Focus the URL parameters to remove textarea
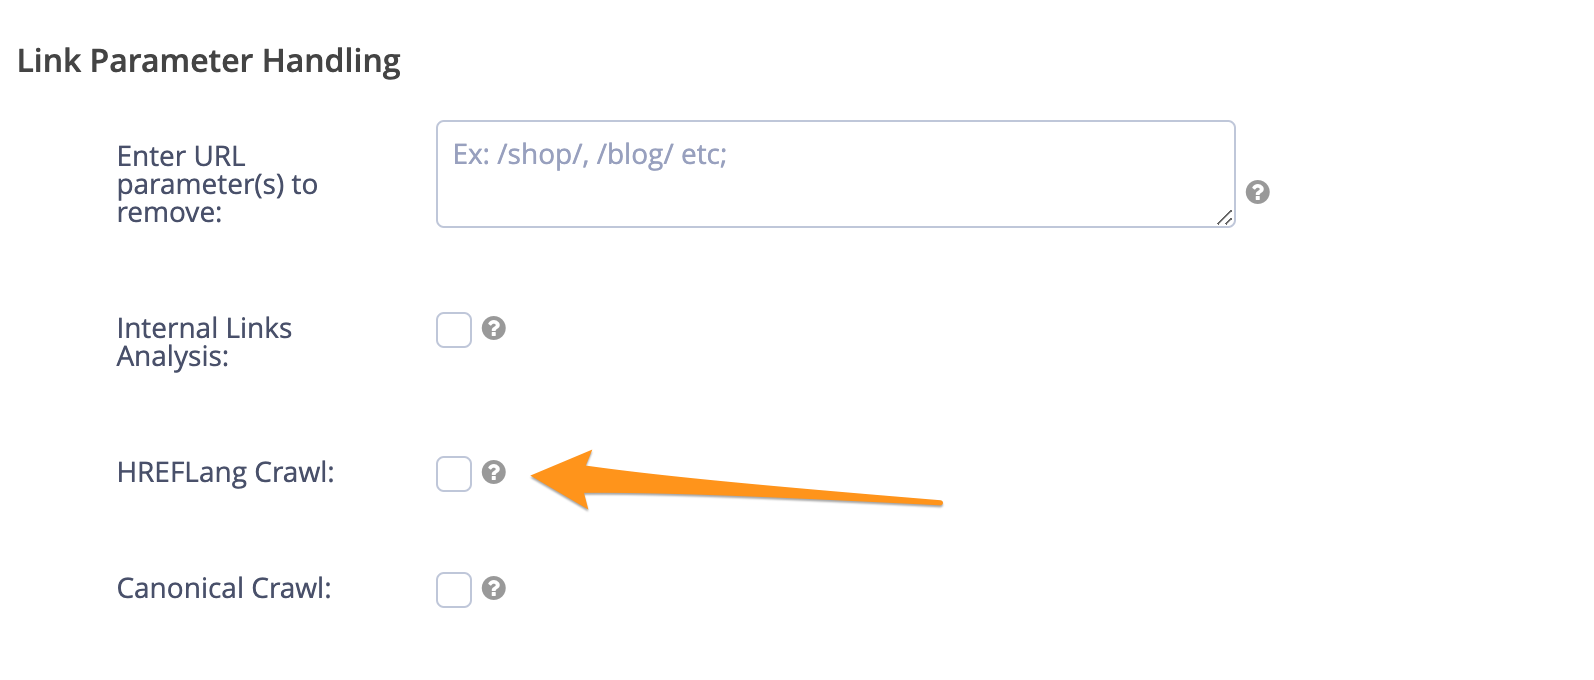Viewport: 1594px width, 680px height. [836, 174]
